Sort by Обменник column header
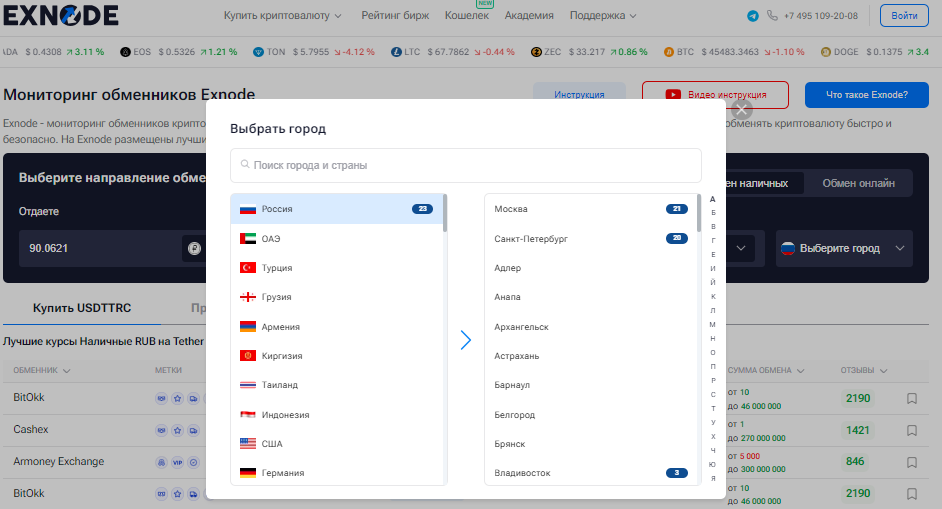The height and width of the screenshot is (509, 942). coord(41,370)
